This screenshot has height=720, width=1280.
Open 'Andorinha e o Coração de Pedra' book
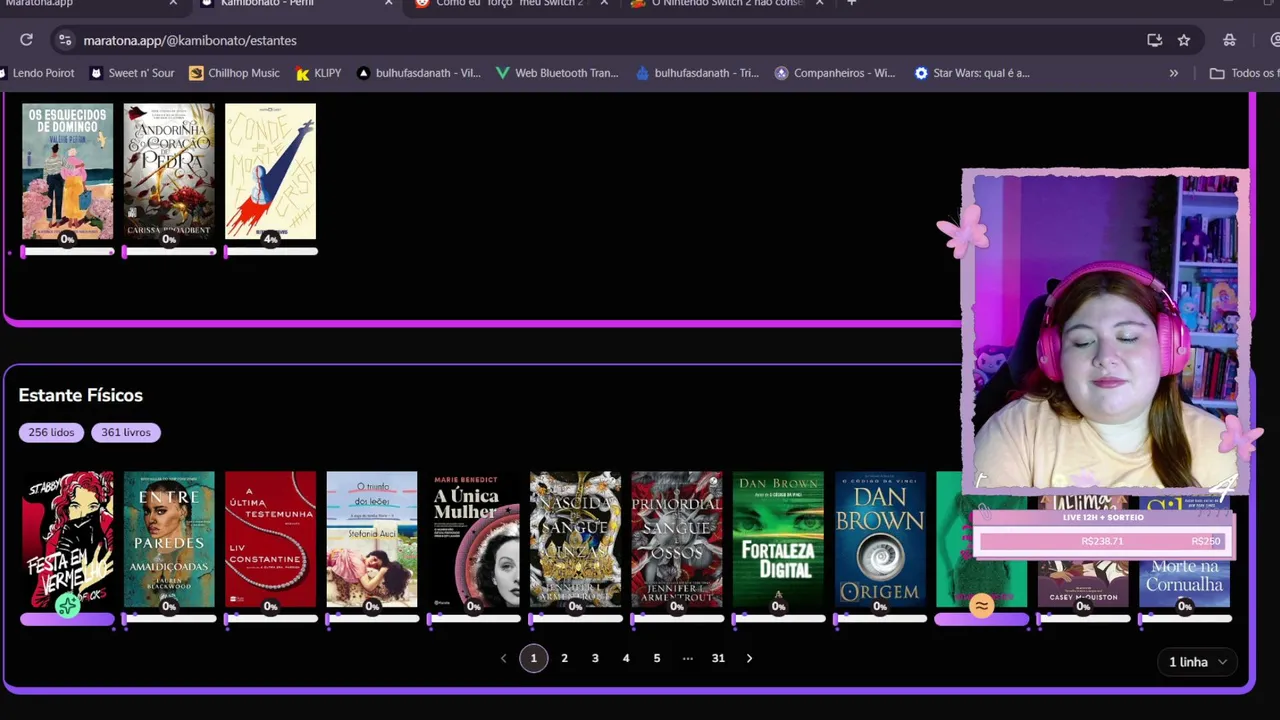pos(169,171)
